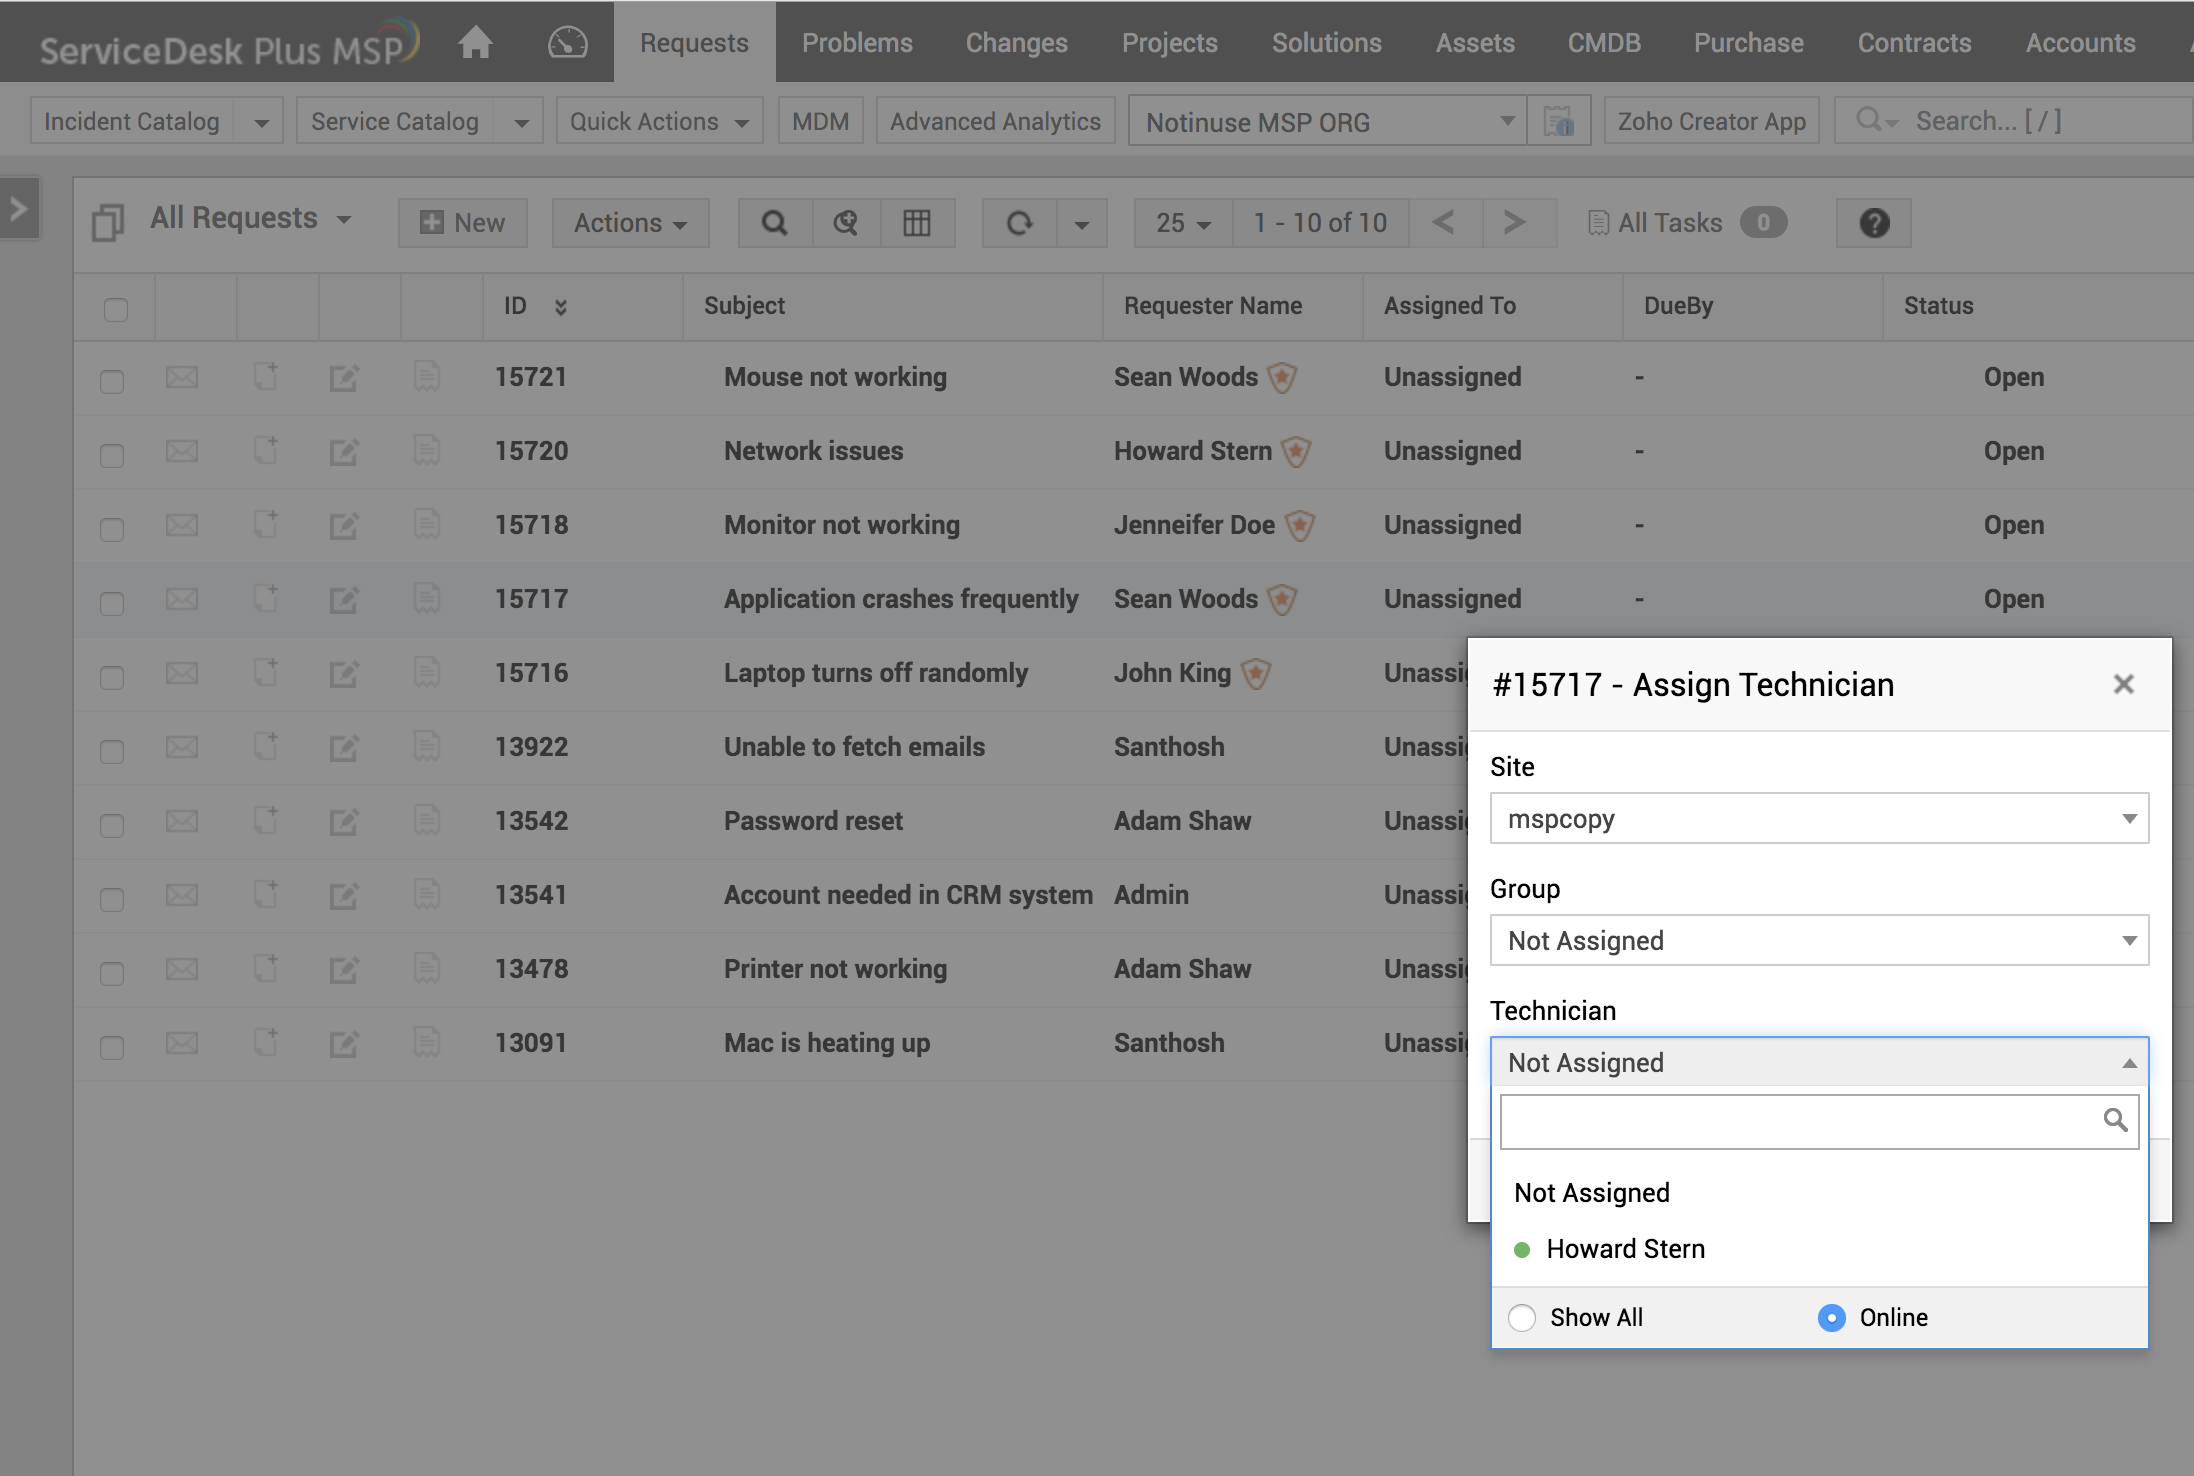Choose Howard Stern from technician list
Screen dimensions: 2194x1476
coord(1625,1249)
